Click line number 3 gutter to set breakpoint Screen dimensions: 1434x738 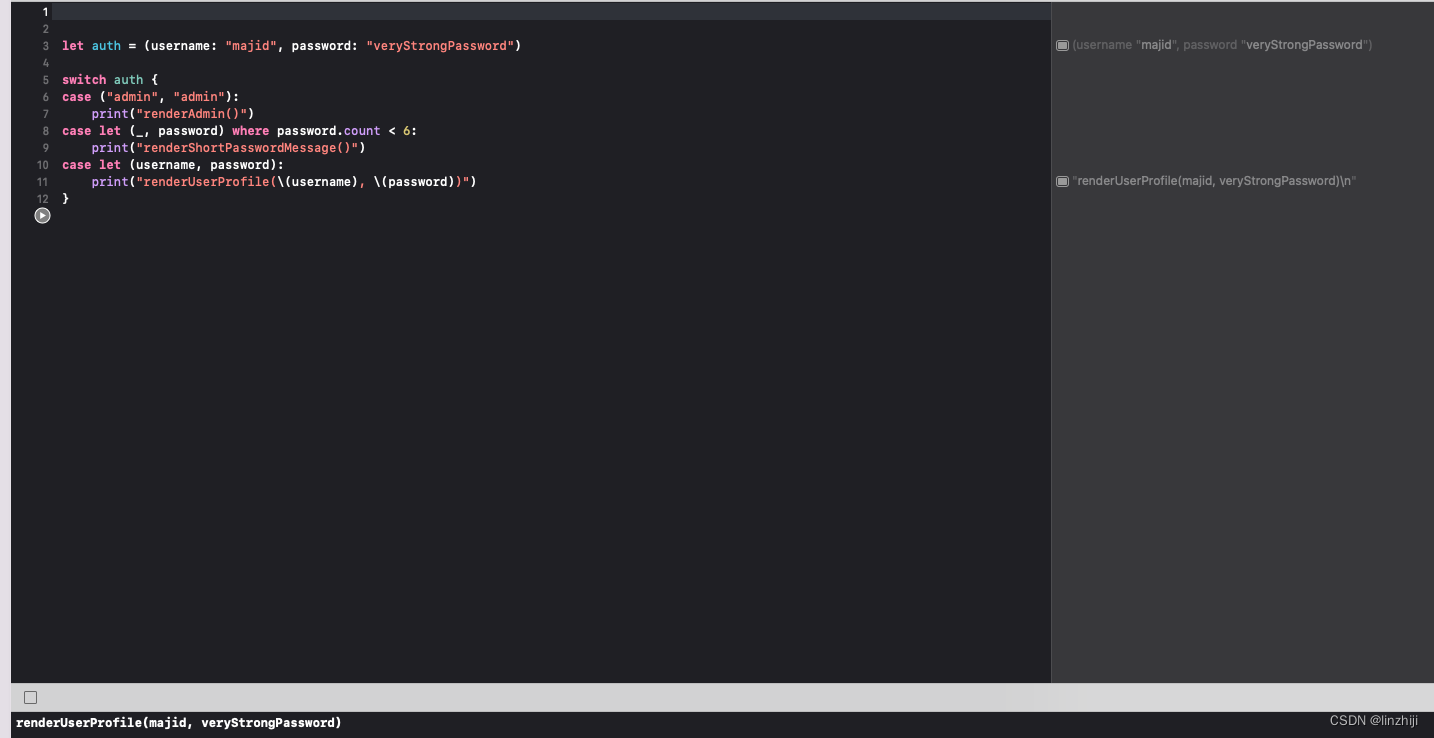pyautogui.click(x=45, y=45)
